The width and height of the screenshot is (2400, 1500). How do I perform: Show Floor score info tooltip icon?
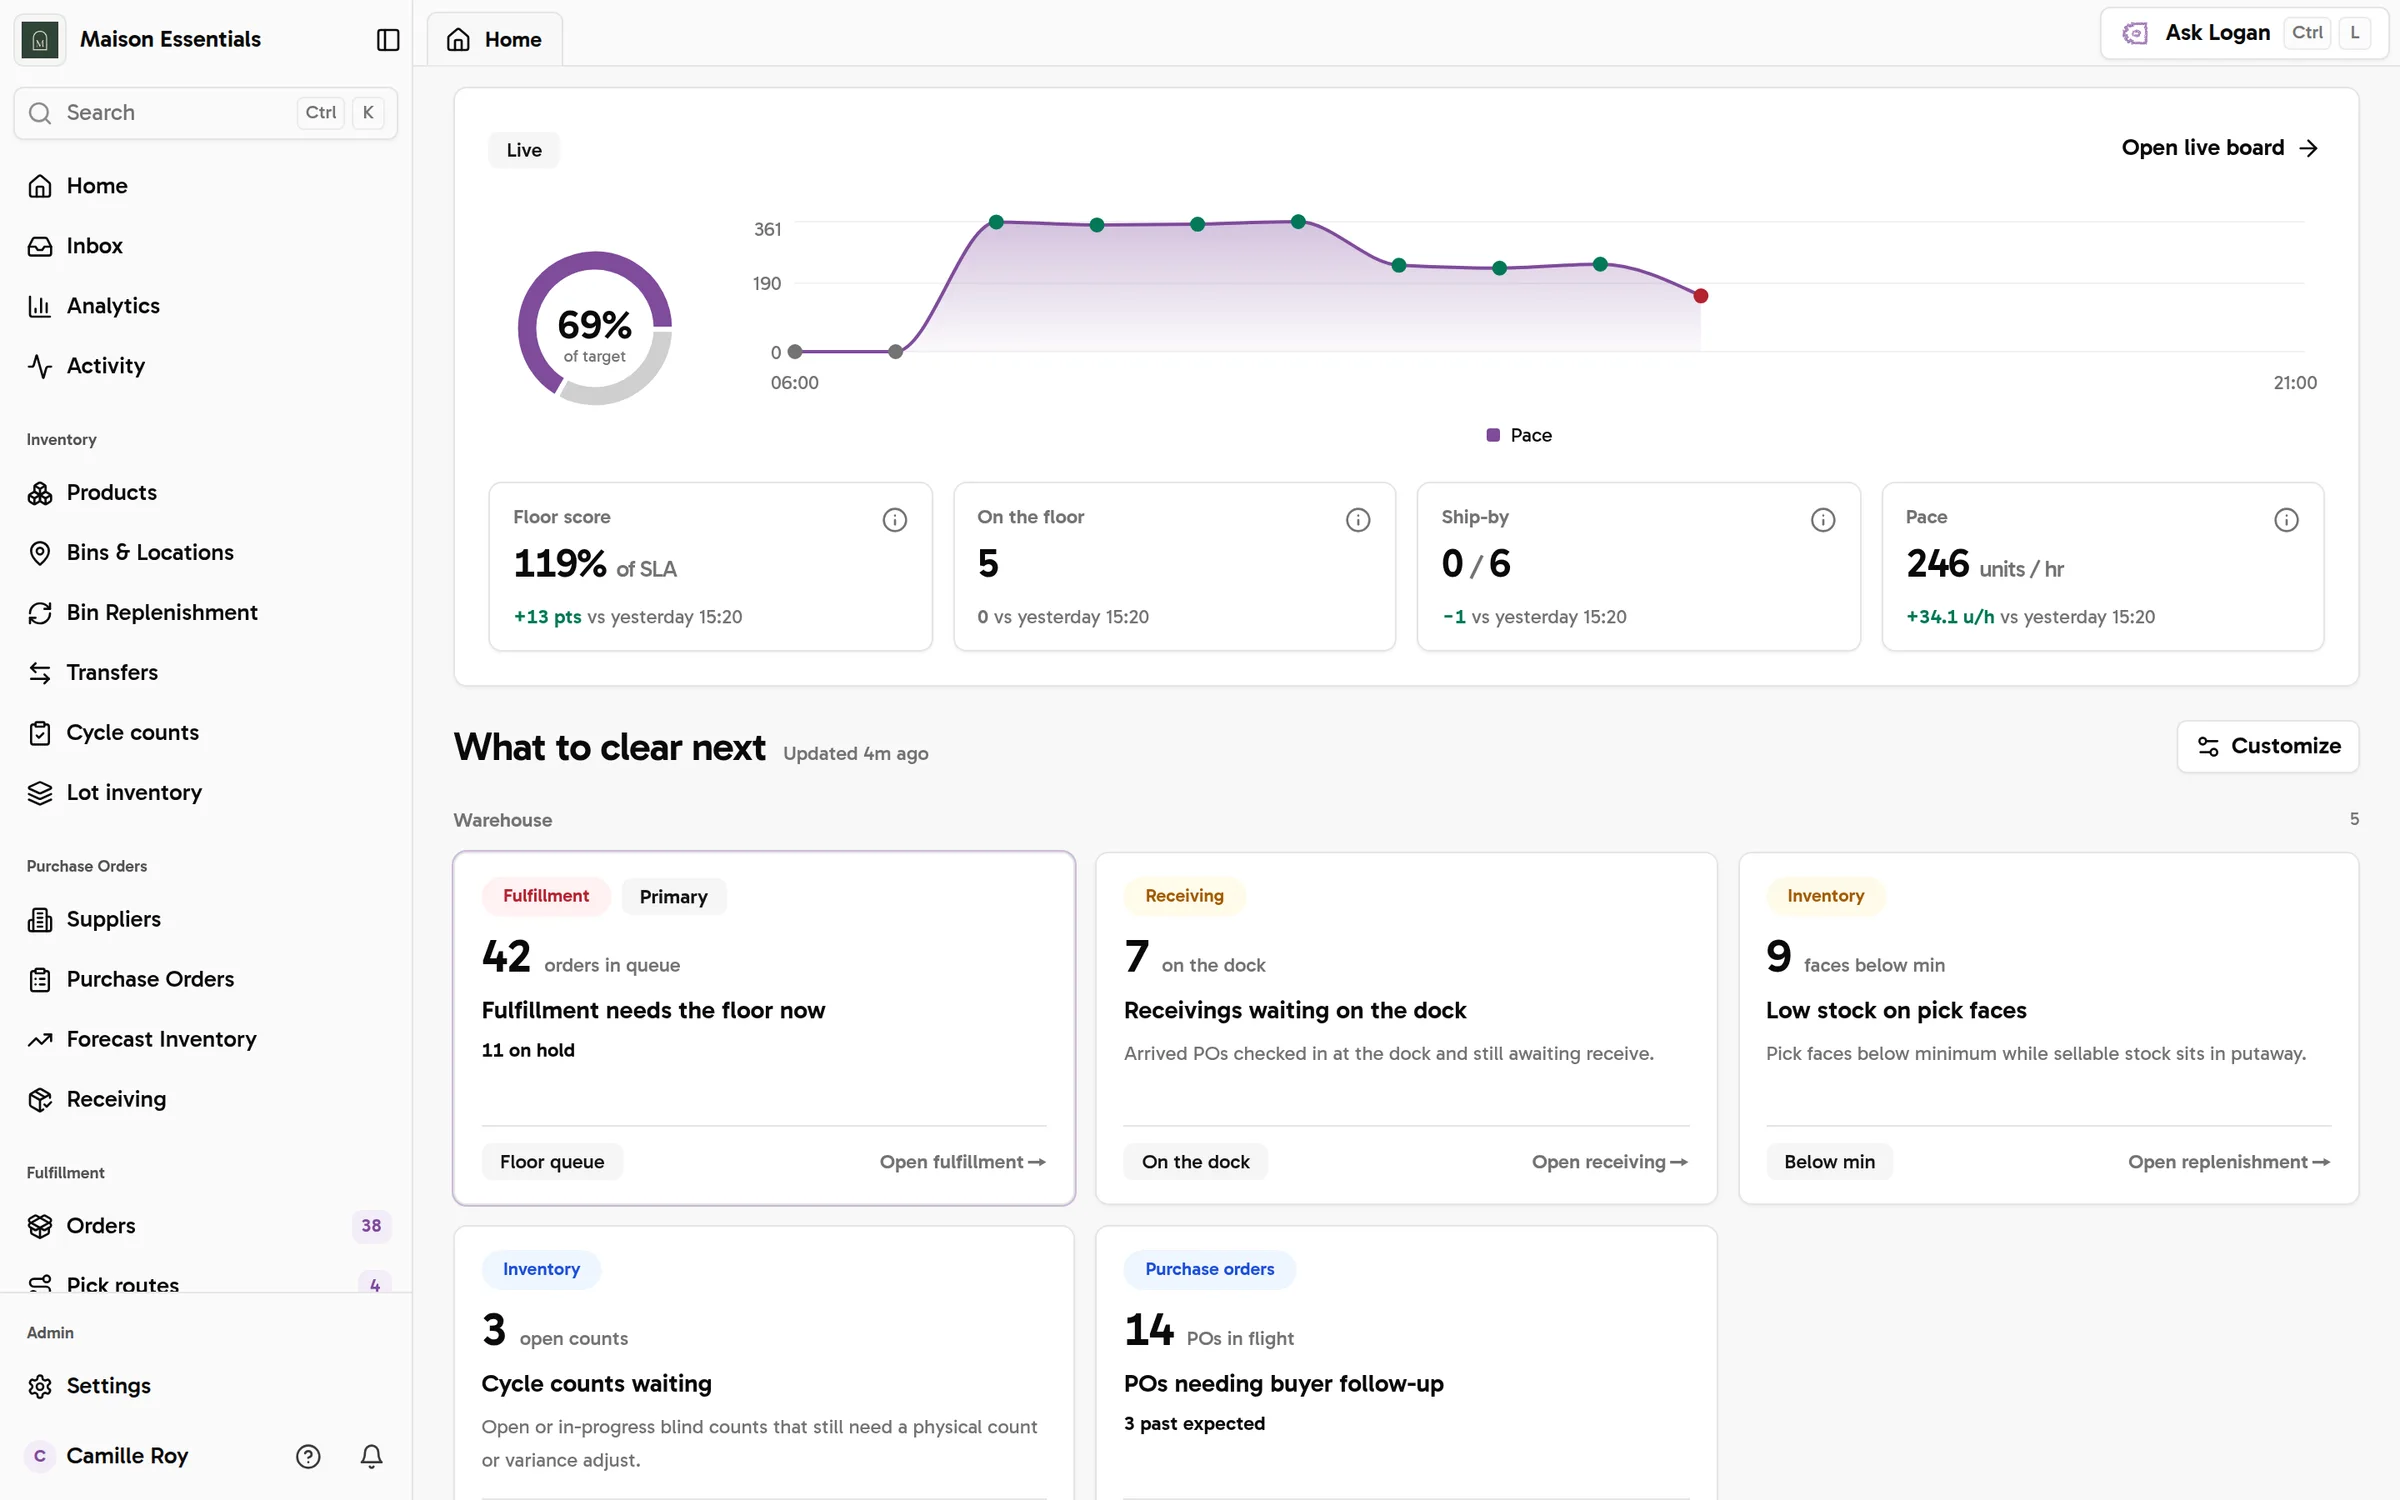coord(894,520)
